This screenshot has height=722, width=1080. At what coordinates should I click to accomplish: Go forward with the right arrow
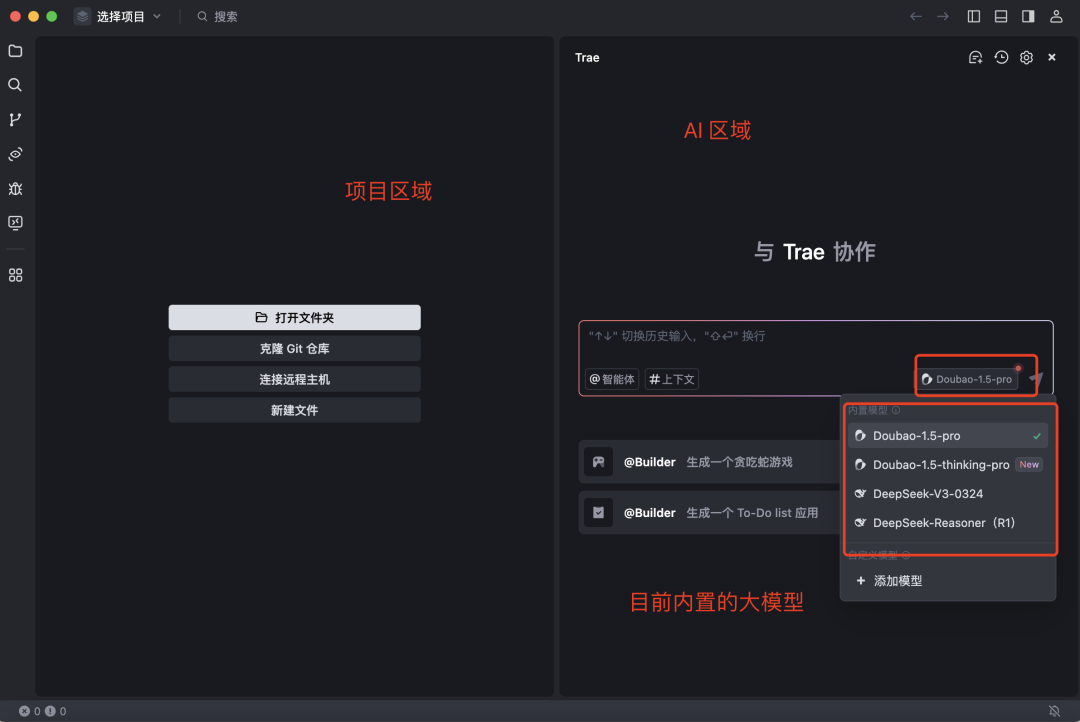click(x=943, y=17)
